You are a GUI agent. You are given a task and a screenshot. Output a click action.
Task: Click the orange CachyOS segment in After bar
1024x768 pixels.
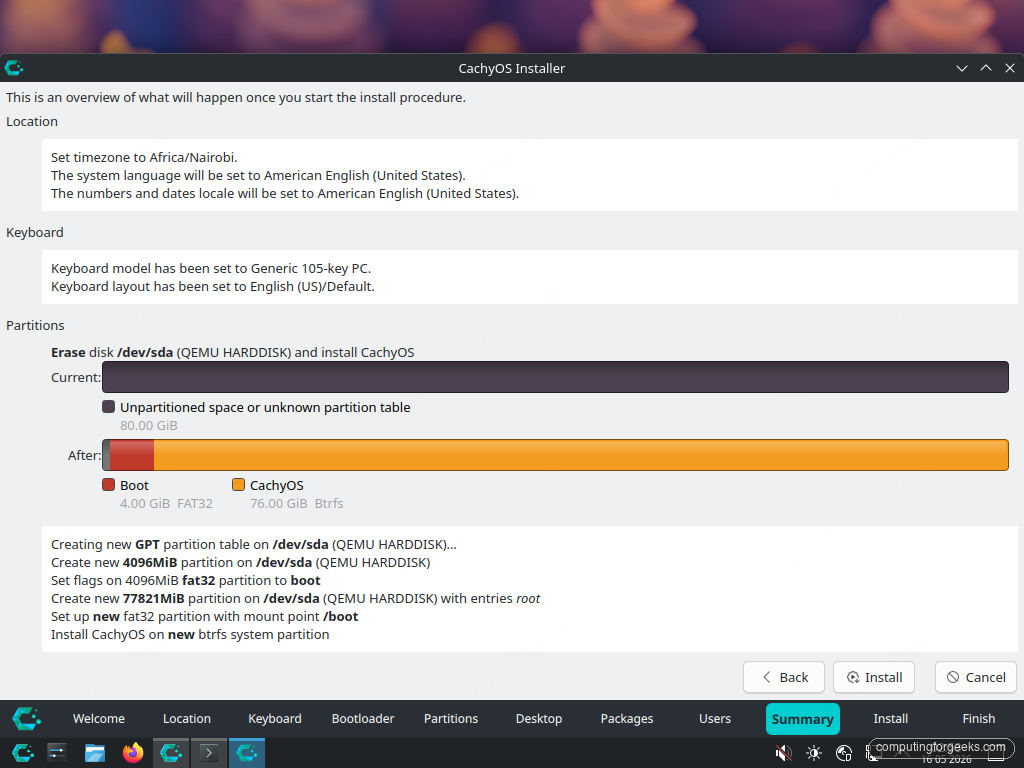pyautogui.click(x=581, y=455)
